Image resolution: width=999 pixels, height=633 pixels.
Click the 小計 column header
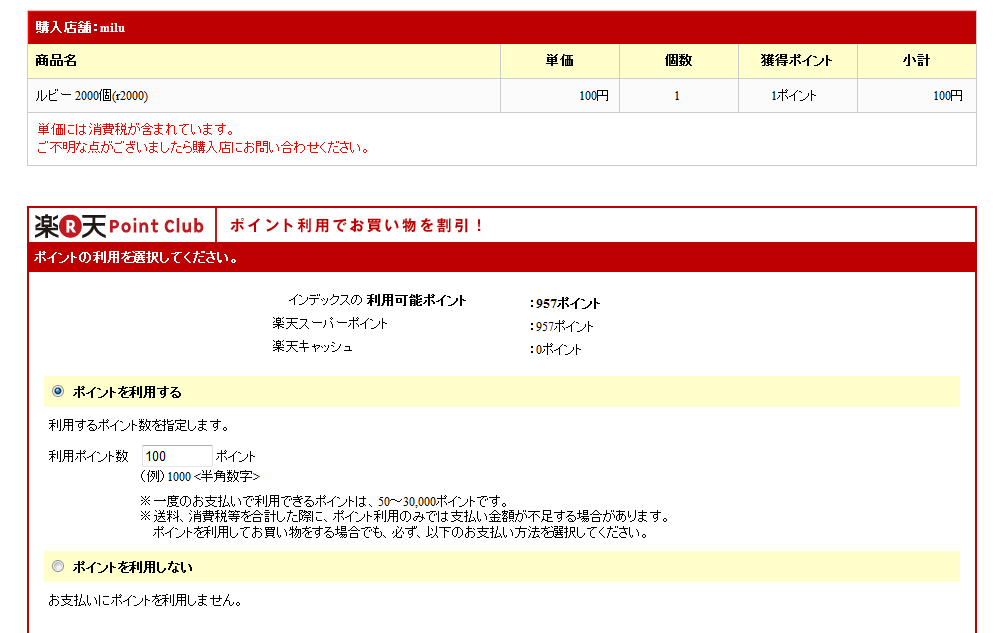coord(915,61)
